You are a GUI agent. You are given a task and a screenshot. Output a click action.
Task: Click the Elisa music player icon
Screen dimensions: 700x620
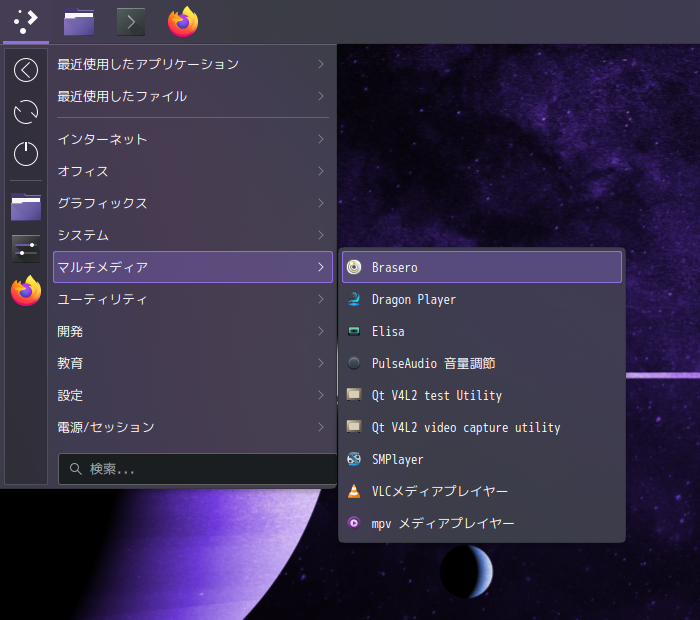[354, 331]
